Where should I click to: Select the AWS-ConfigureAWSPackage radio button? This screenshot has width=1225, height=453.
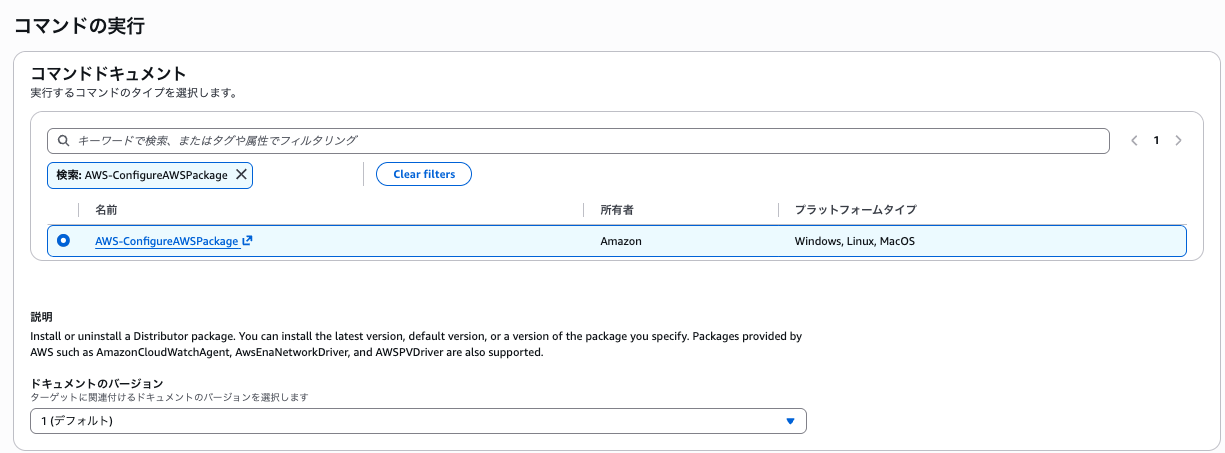pos(64,241)
